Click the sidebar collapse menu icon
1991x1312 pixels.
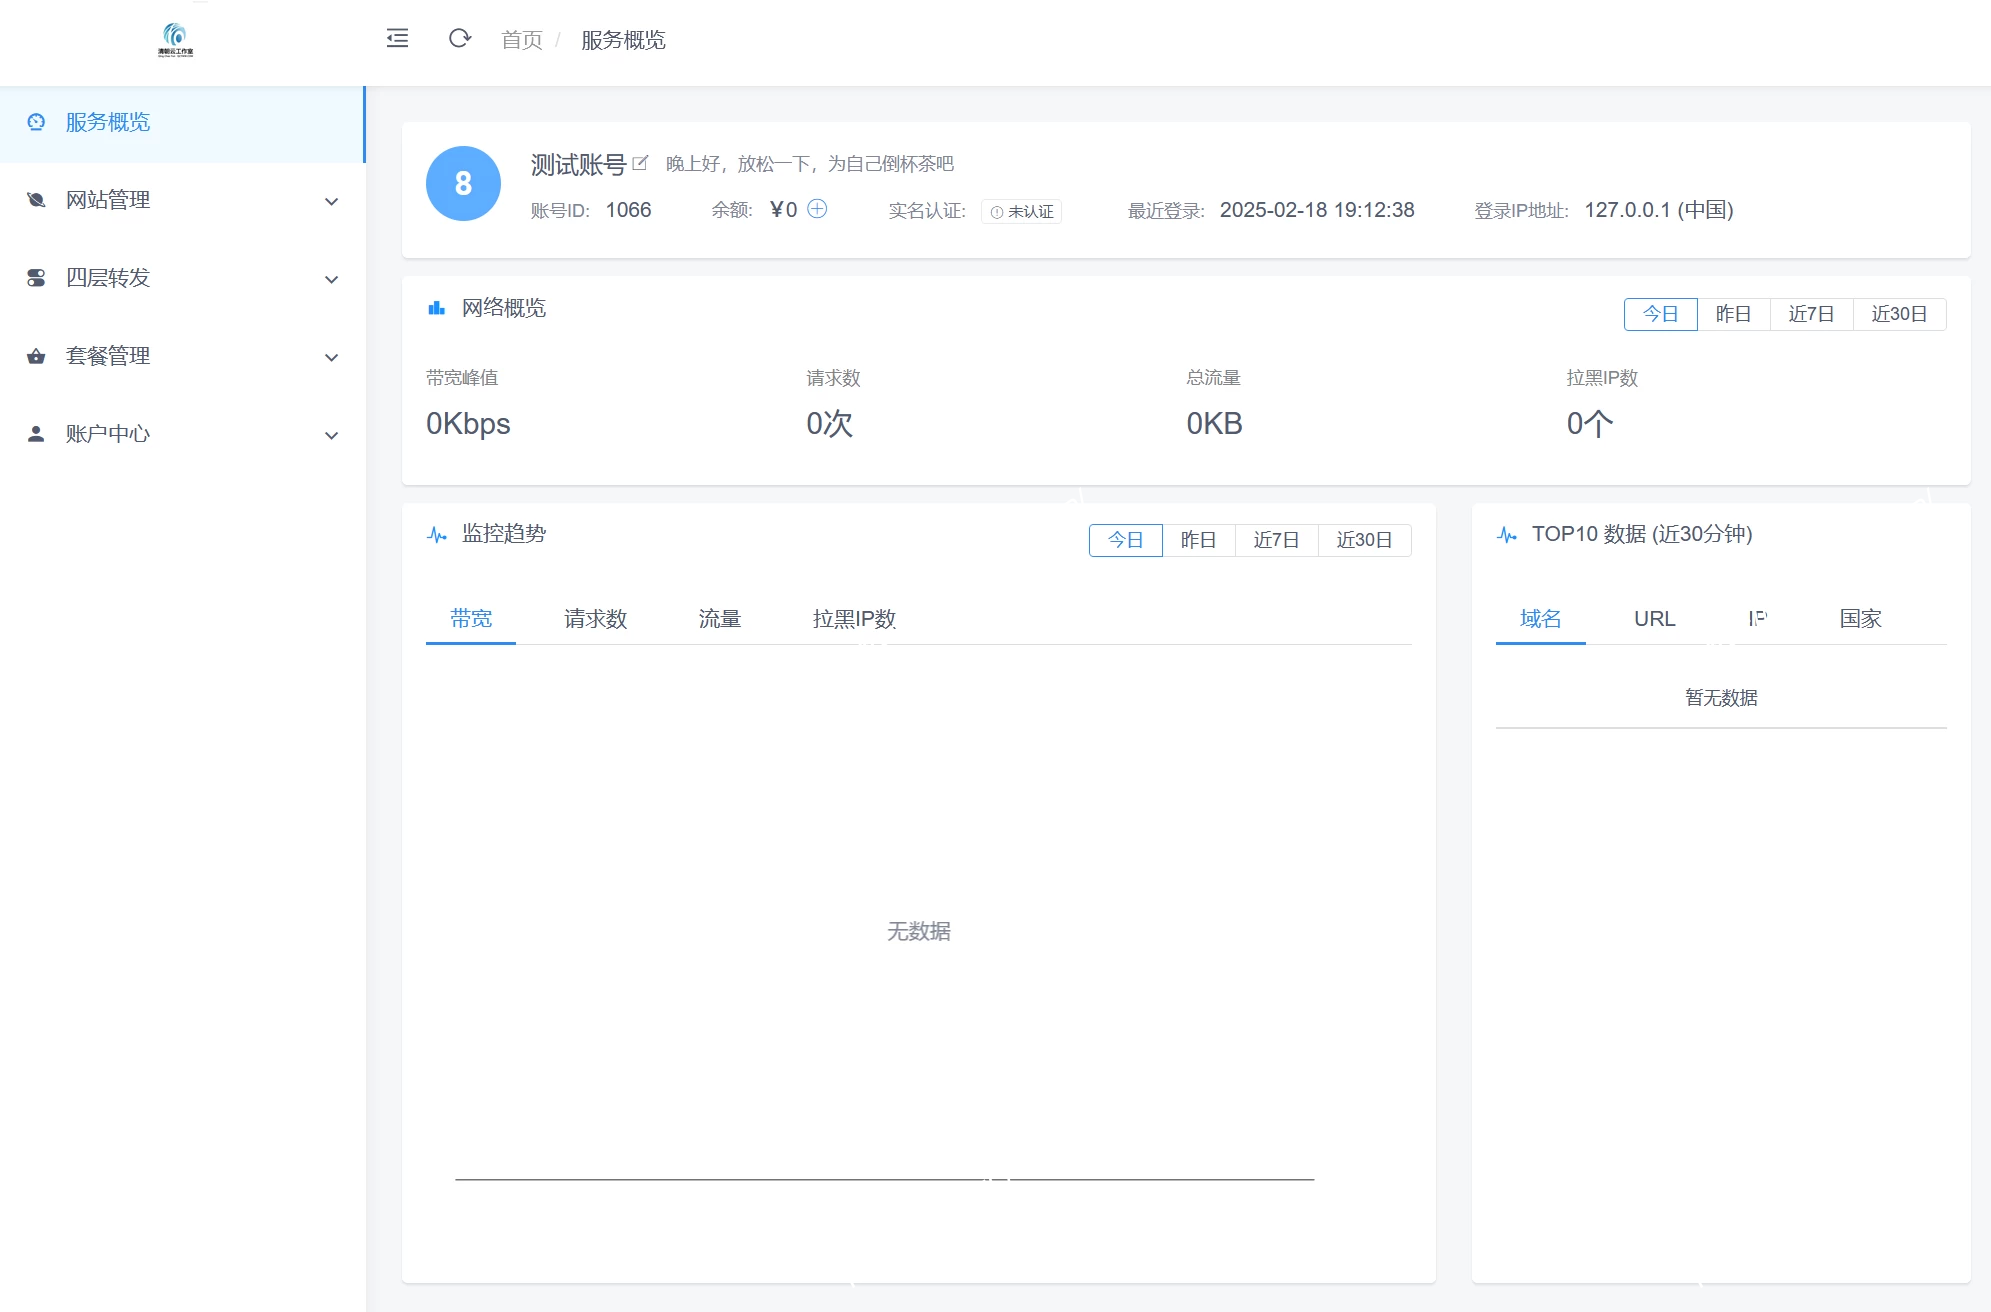pyautogui.click(x=397, y=39)
